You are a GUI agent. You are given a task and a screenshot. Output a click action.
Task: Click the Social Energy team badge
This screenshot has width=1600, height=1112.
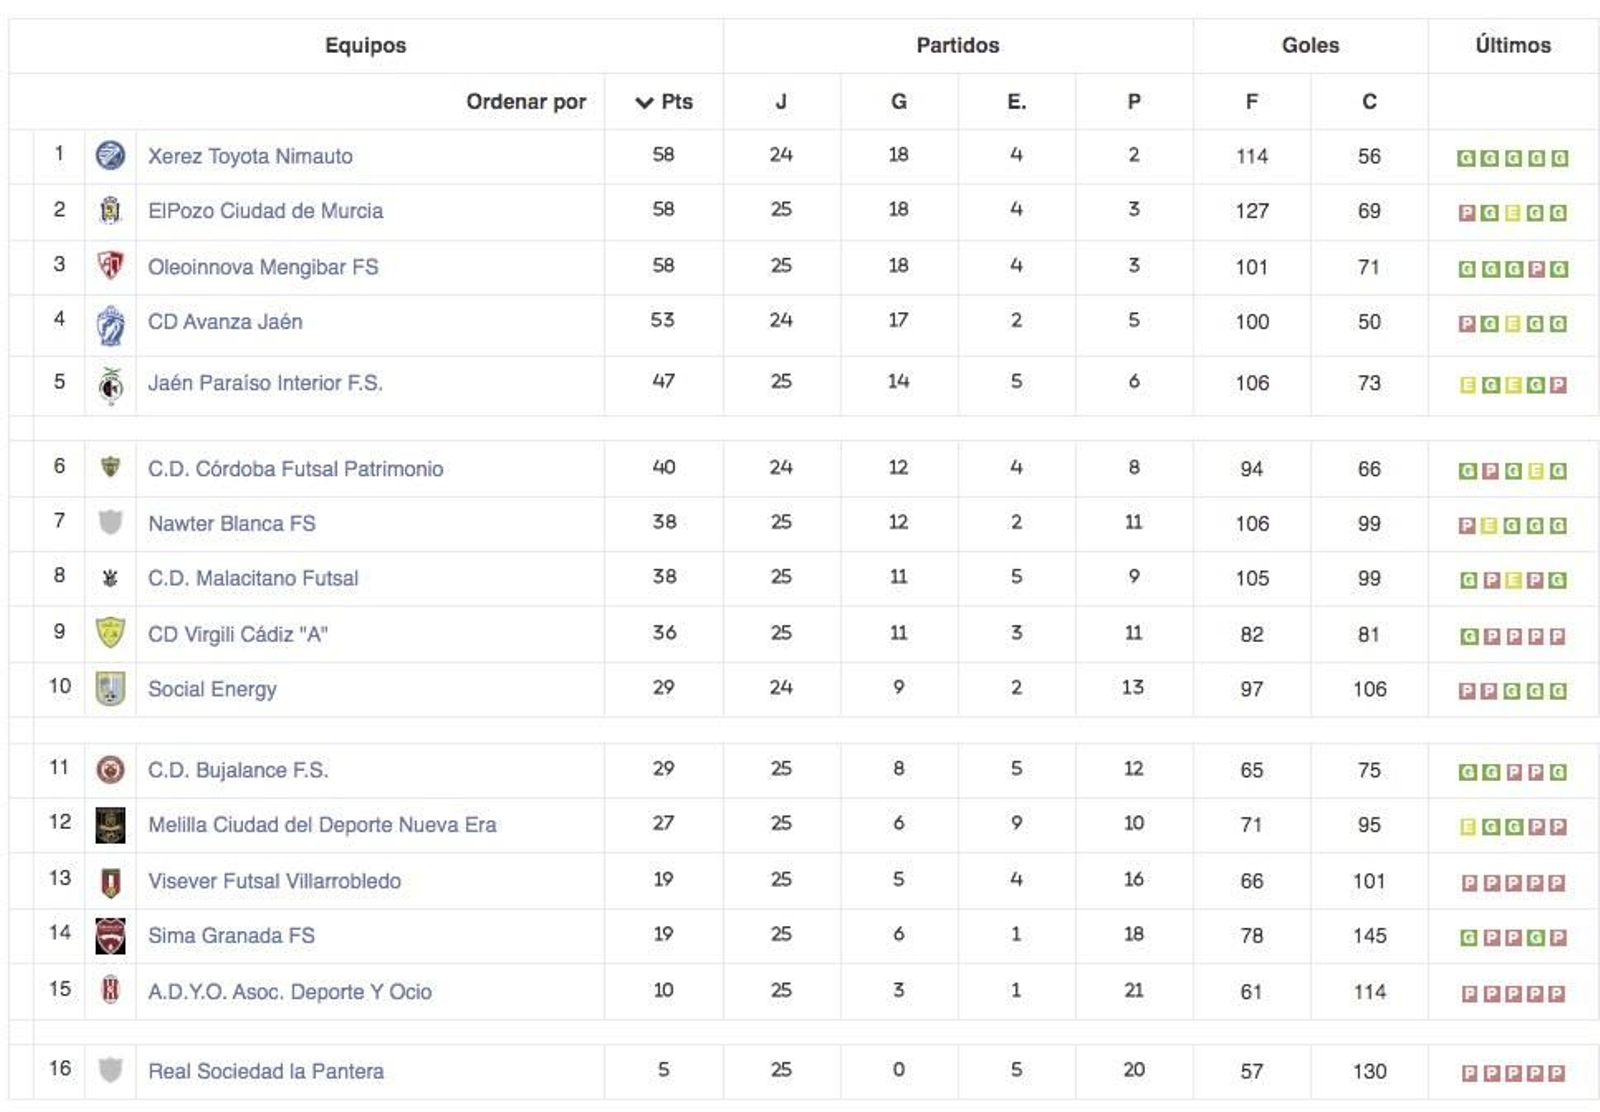pos(110,688)
